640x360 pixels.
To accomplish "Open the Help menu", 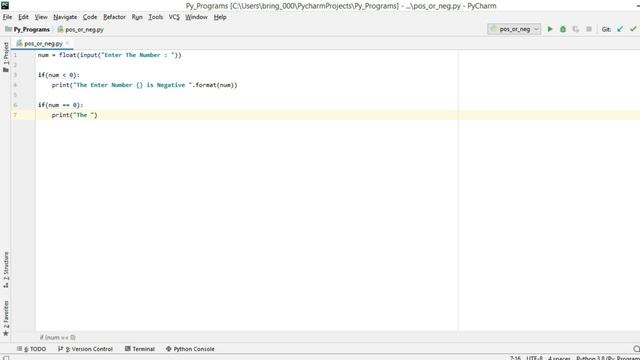I will (x=220, y=17).
